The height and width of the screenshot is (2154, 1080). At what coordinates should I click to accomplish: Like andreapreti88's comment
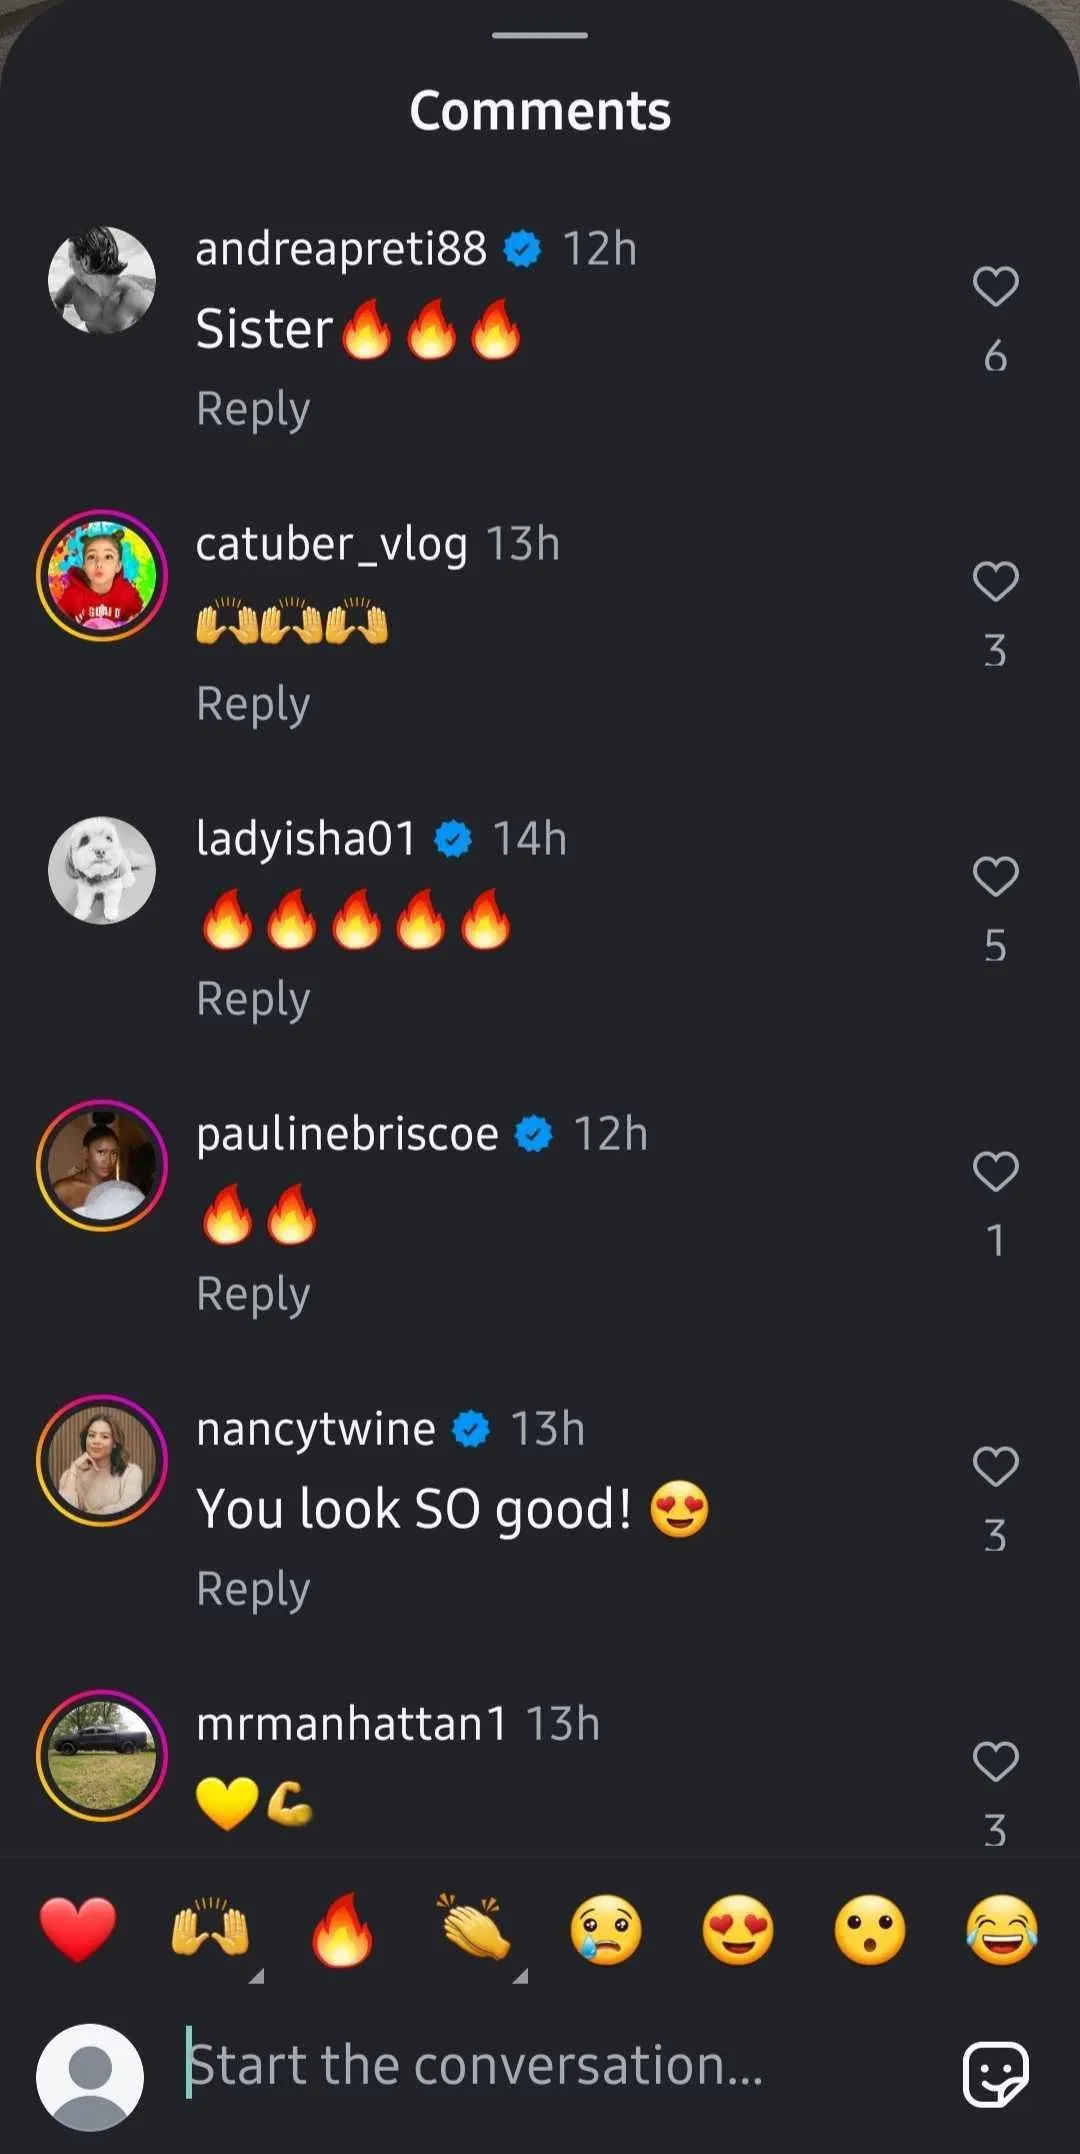point(995,287)
